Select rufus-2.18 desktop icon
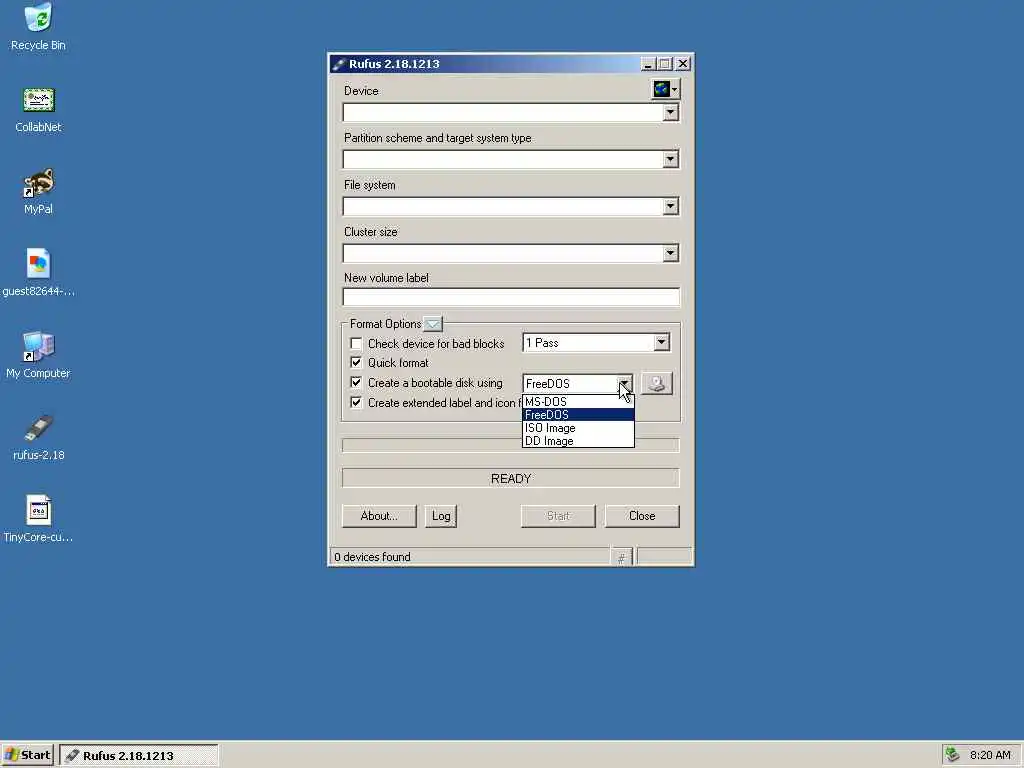 click(x=38, y=438)
